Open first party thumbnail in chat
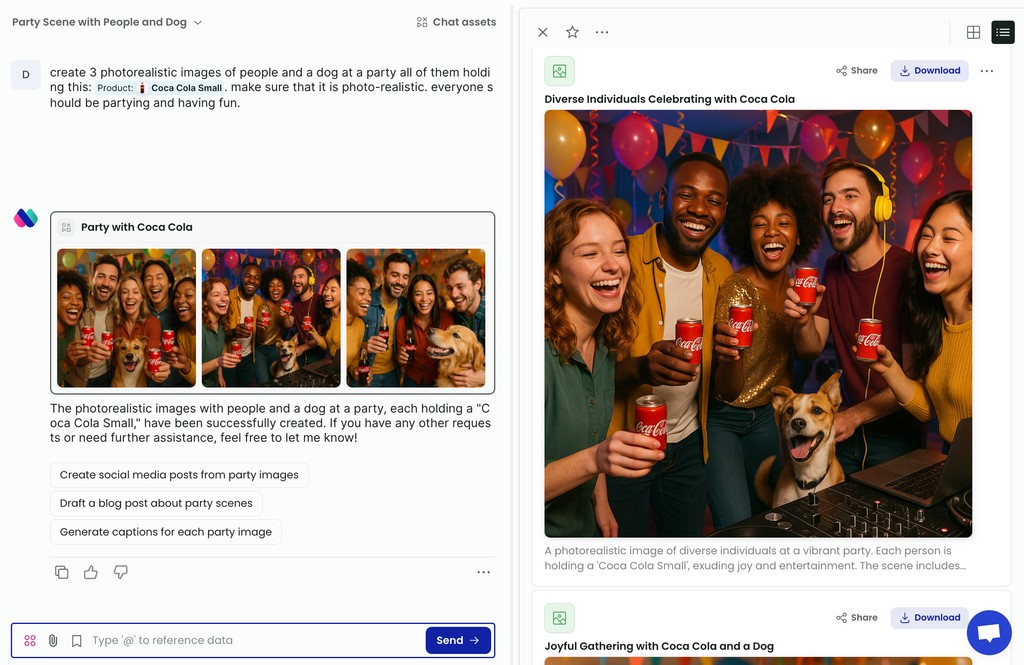This screenshot has width=1024, height=665. [x=127, y=318]
